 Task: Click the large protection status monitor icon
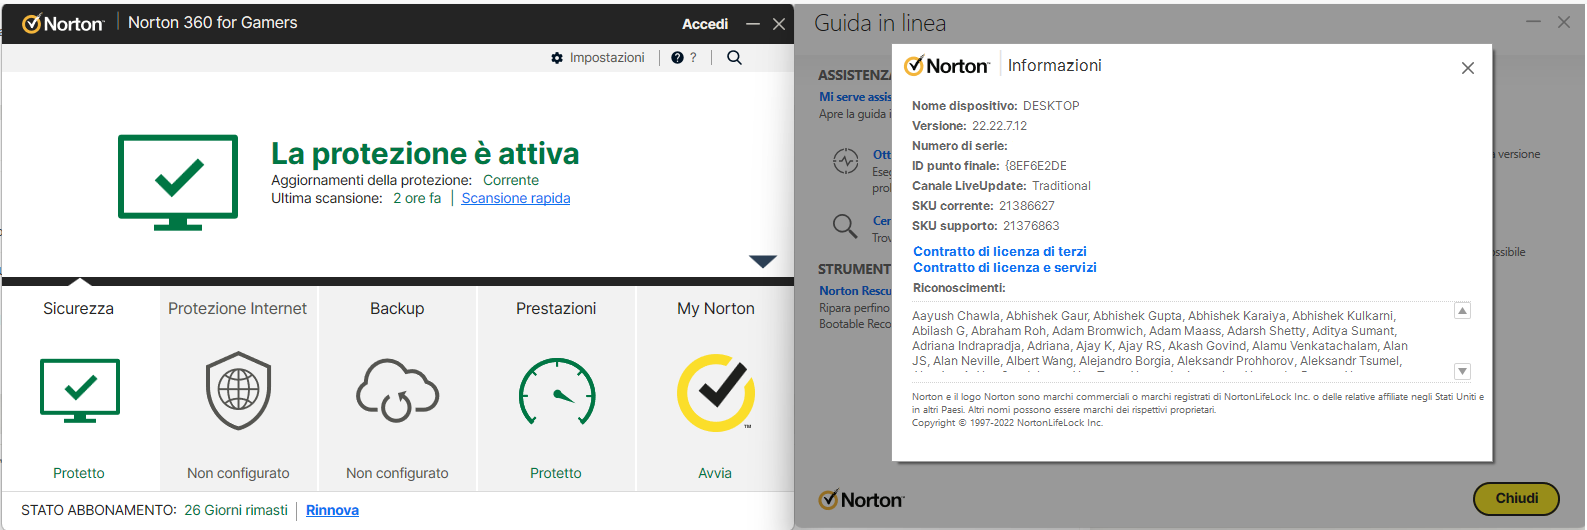point(178,182)
